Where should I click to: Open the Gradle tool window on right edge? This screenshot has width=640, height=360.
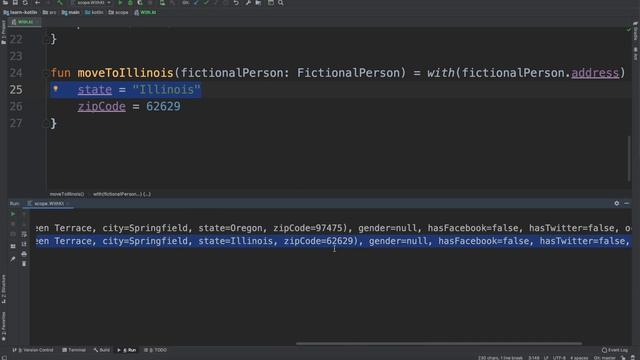click(x=636, y=31)
